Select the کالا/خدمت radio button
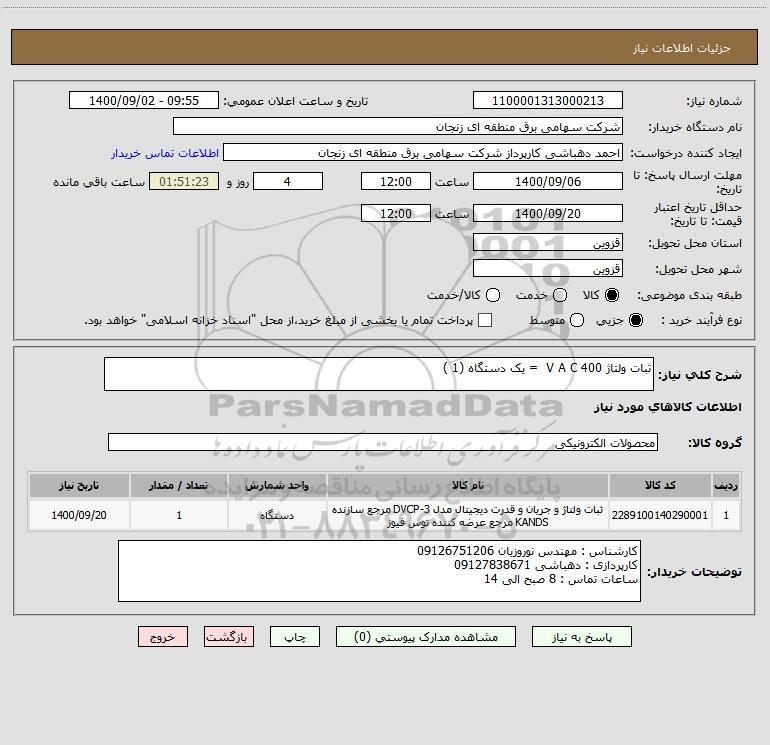 tap(493, 295)
